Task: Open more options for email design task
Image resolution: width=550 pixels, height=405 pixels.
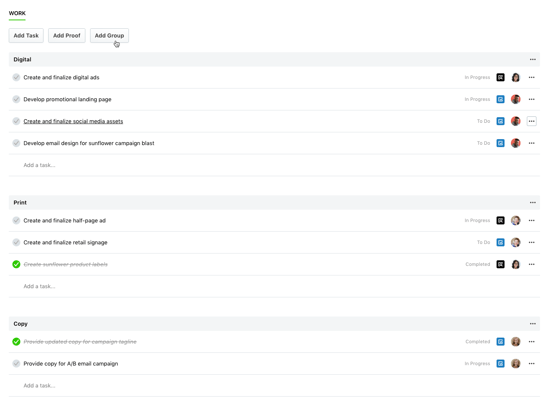Action: 532,143
